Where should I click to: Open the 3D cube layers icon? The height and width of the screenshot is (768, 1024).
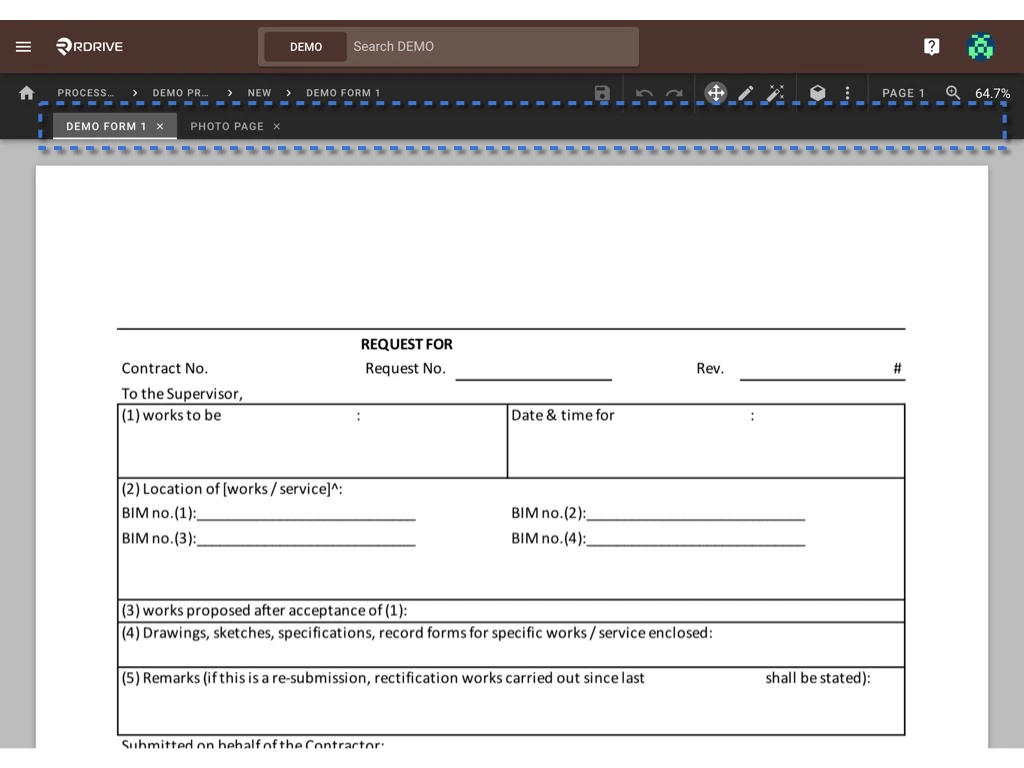click(x=817, y=92)
